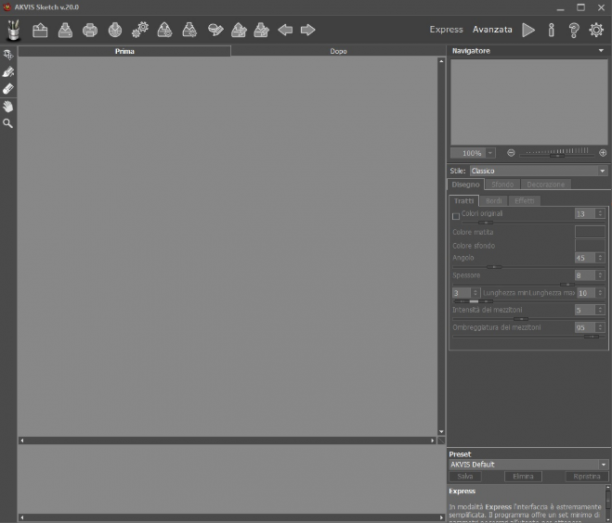Screen dimensions: 612x523
Task: Load guiding lines from file icon
Action: click(x=238, y=30)
